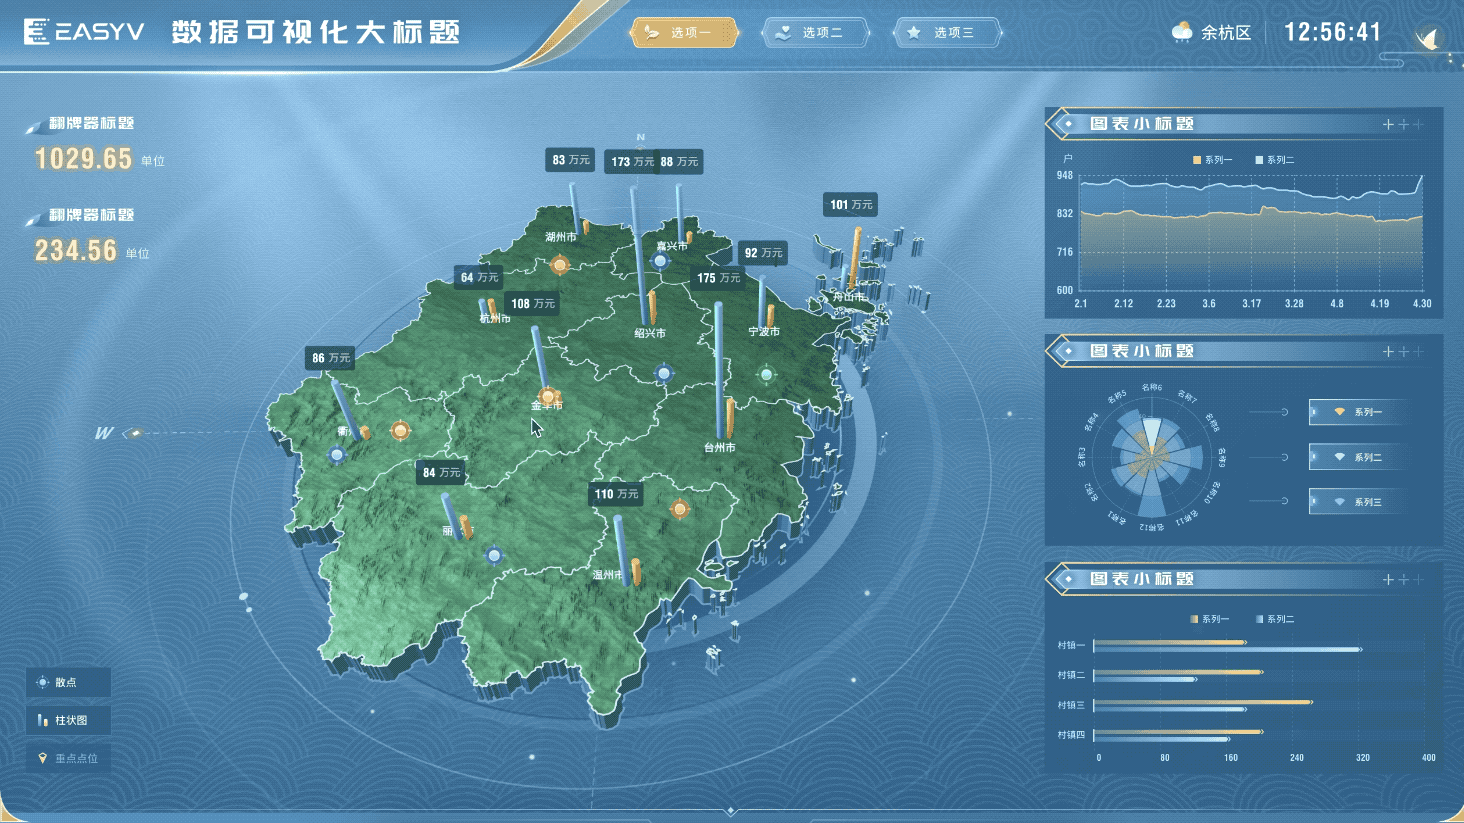Viewport: 1464px width, 823px height.
Task: Switch to the 选项三 tab
Action: [x=947, y=33]
